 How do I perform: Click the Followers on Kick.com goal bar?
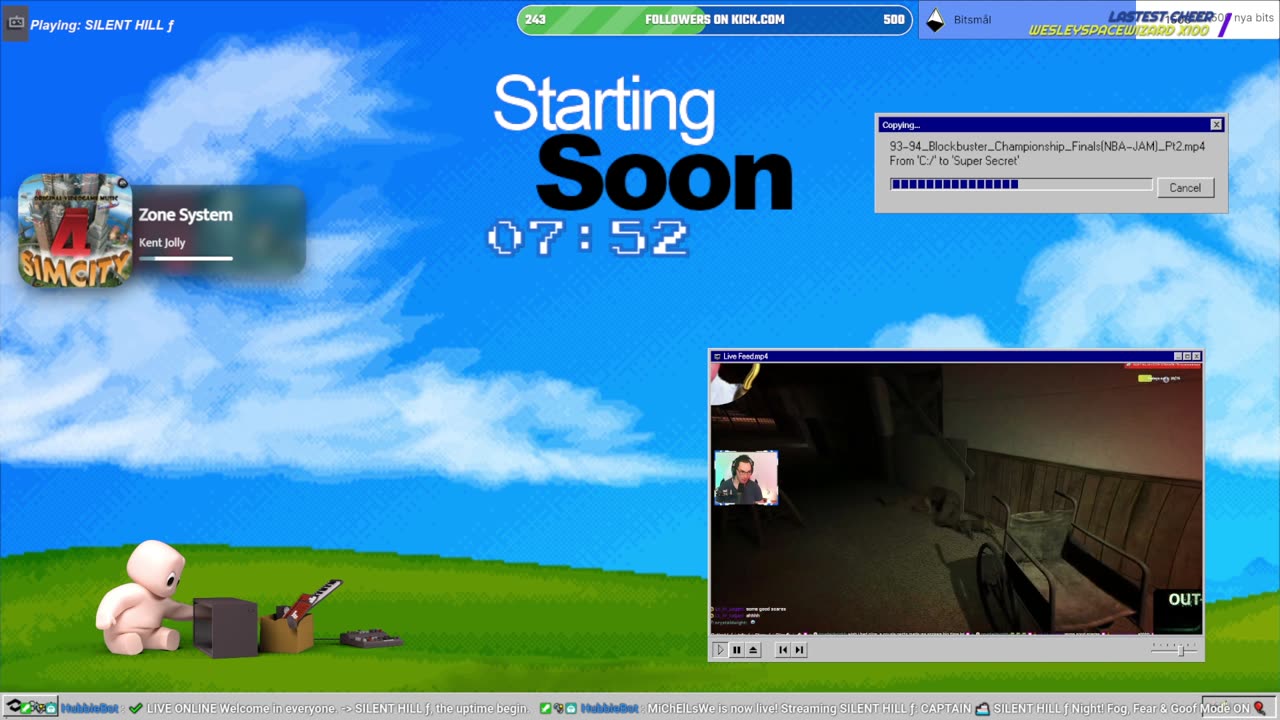tap(714, 20)
